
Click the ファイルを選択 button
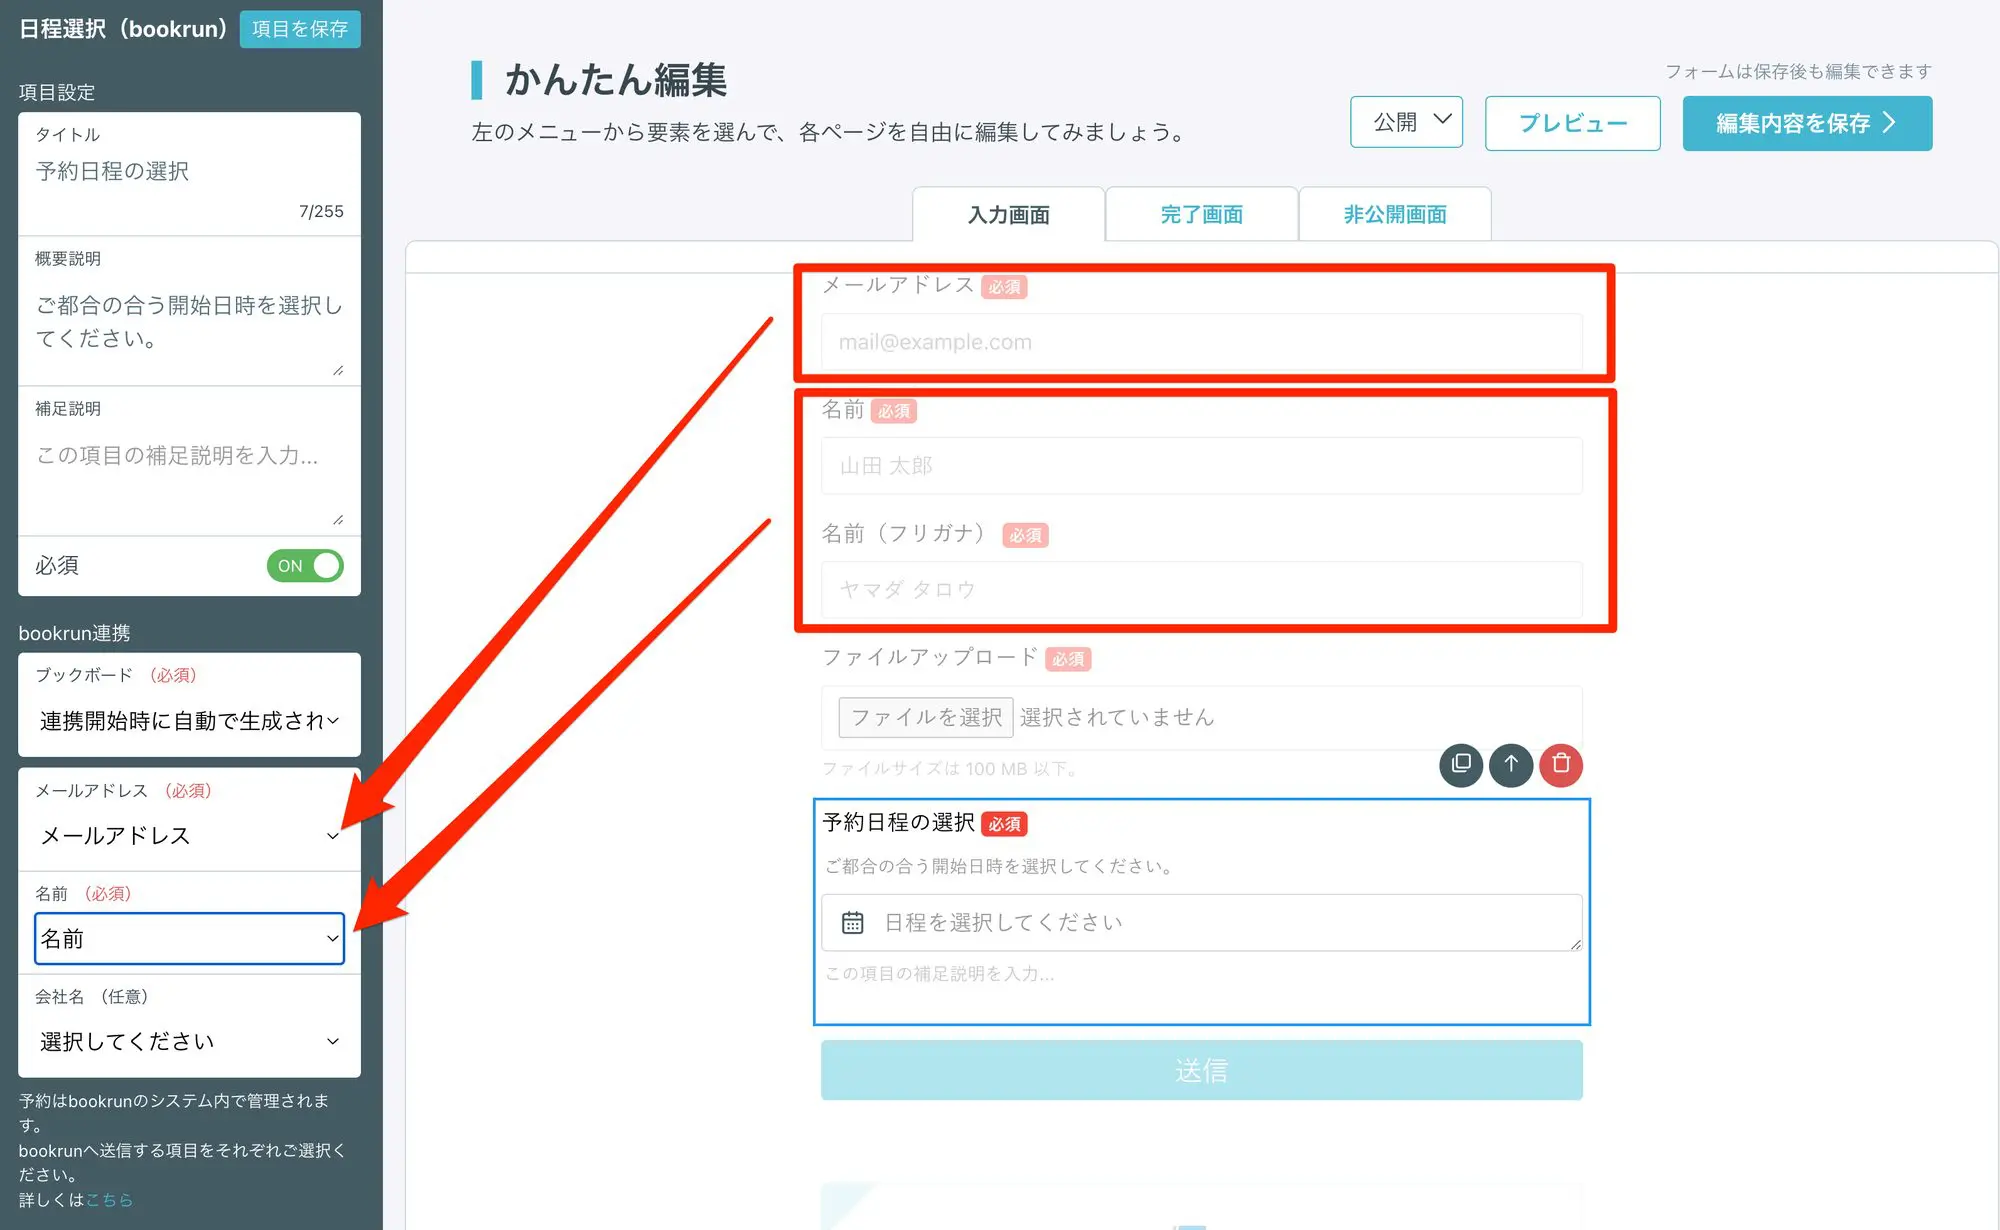[926, 717]
